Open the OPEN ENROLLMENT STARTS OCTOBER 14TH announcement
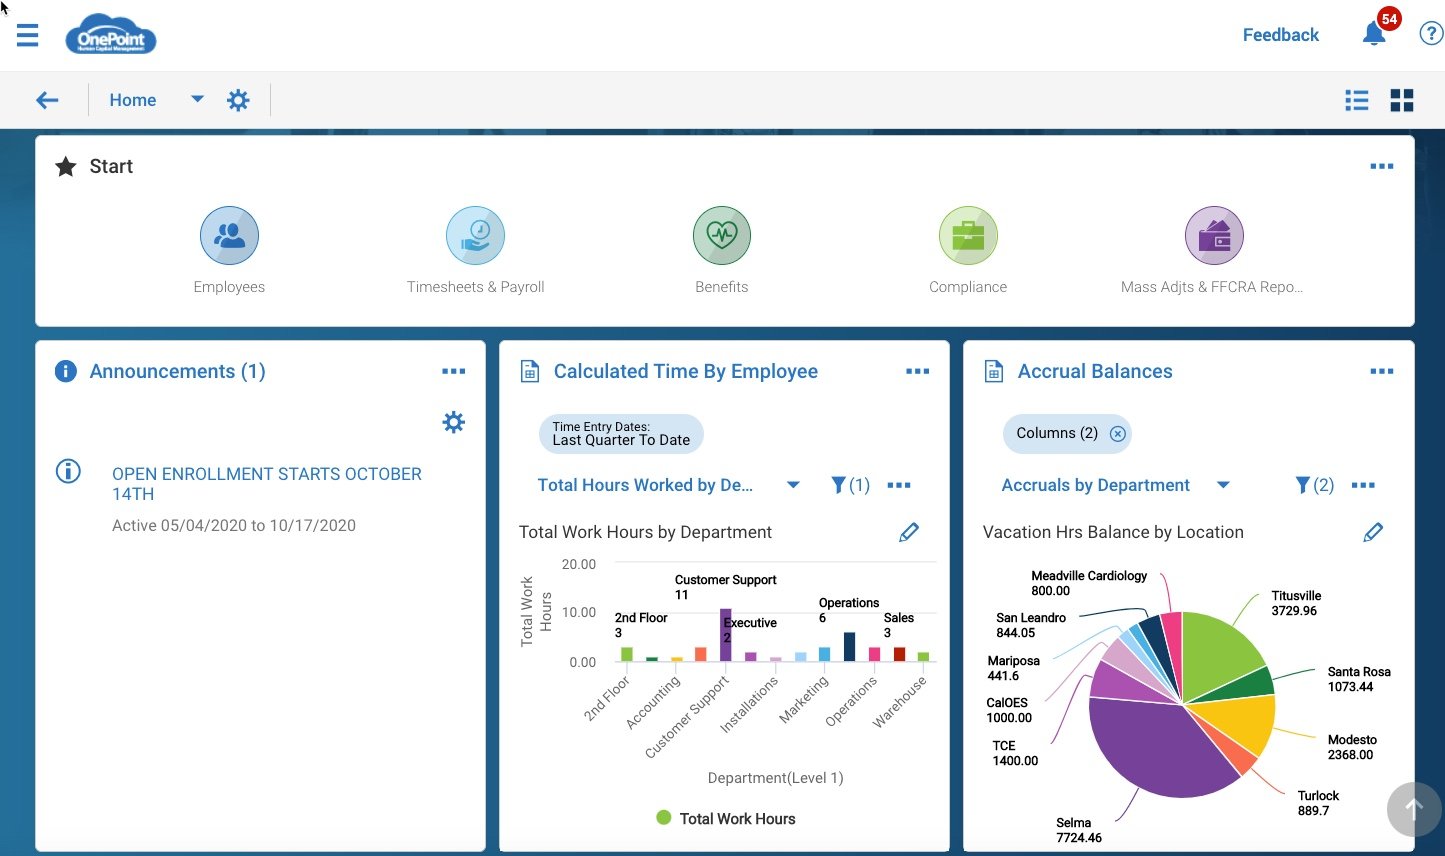 tap(267, 484)
